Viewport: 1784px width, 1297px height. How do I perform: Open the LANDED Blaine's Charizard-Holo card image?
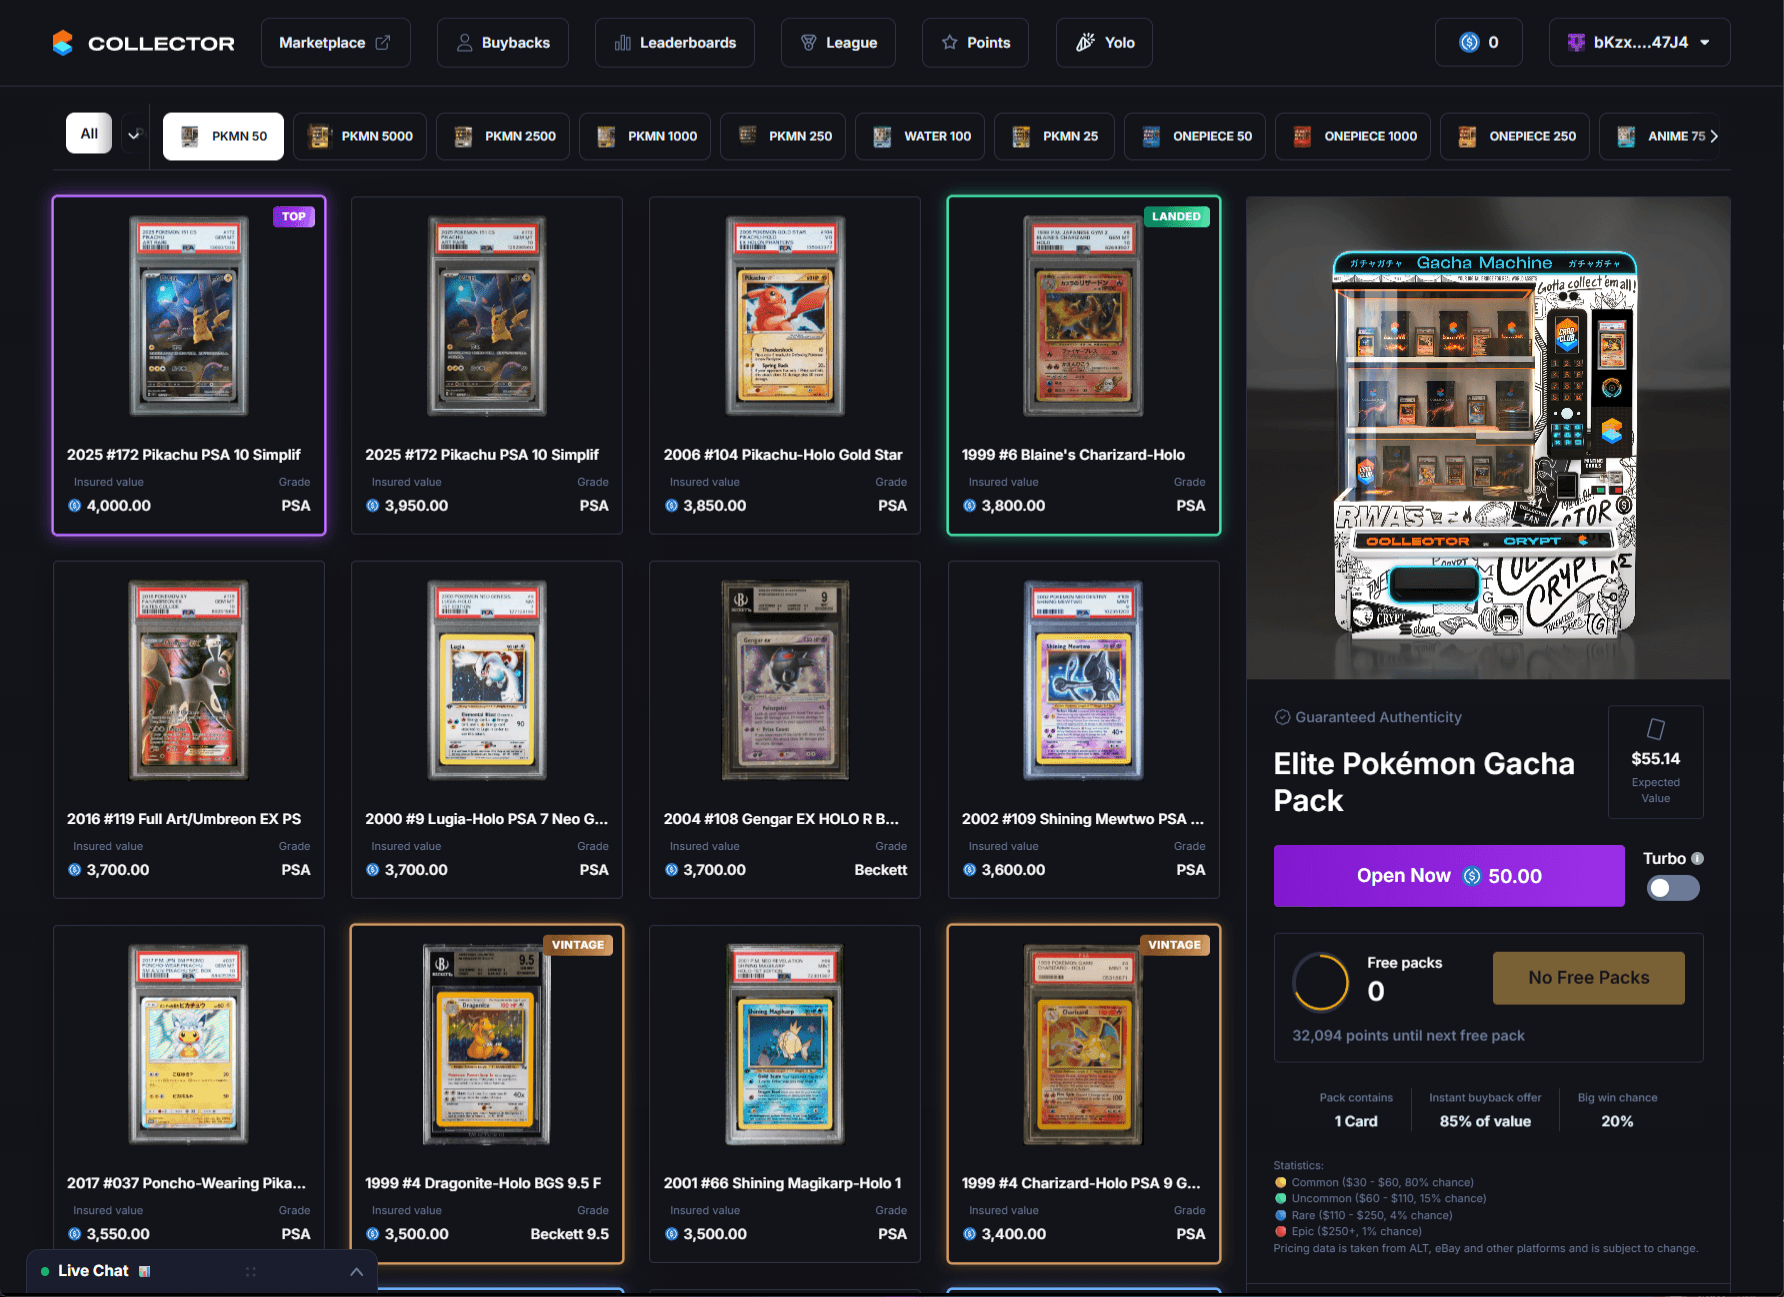[x=1083, y=316]
